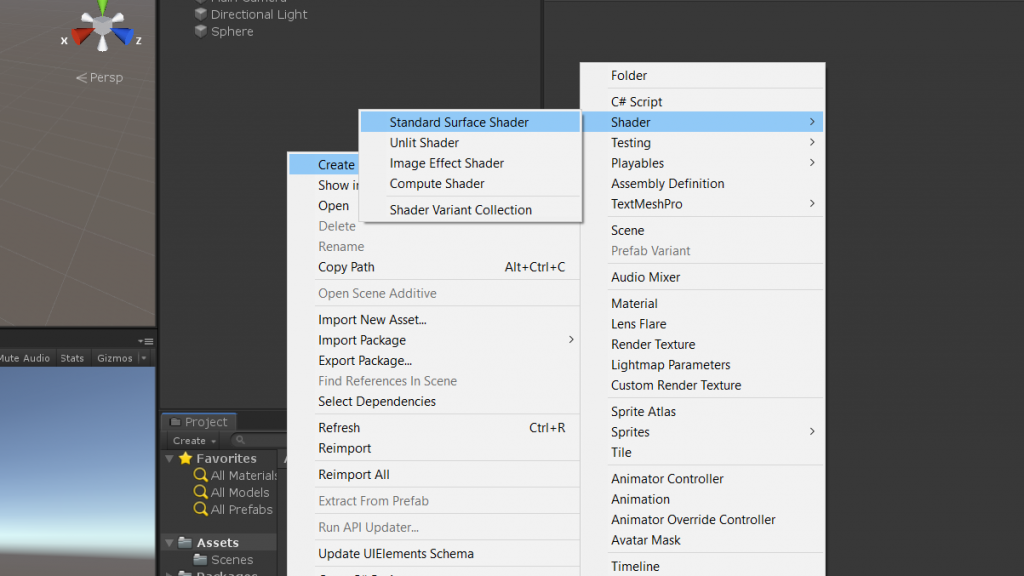The width and height of the screenshot is (1024, 576).
Task: Toggle Mute Audio in Game view
Action: (x=24, y=358)
